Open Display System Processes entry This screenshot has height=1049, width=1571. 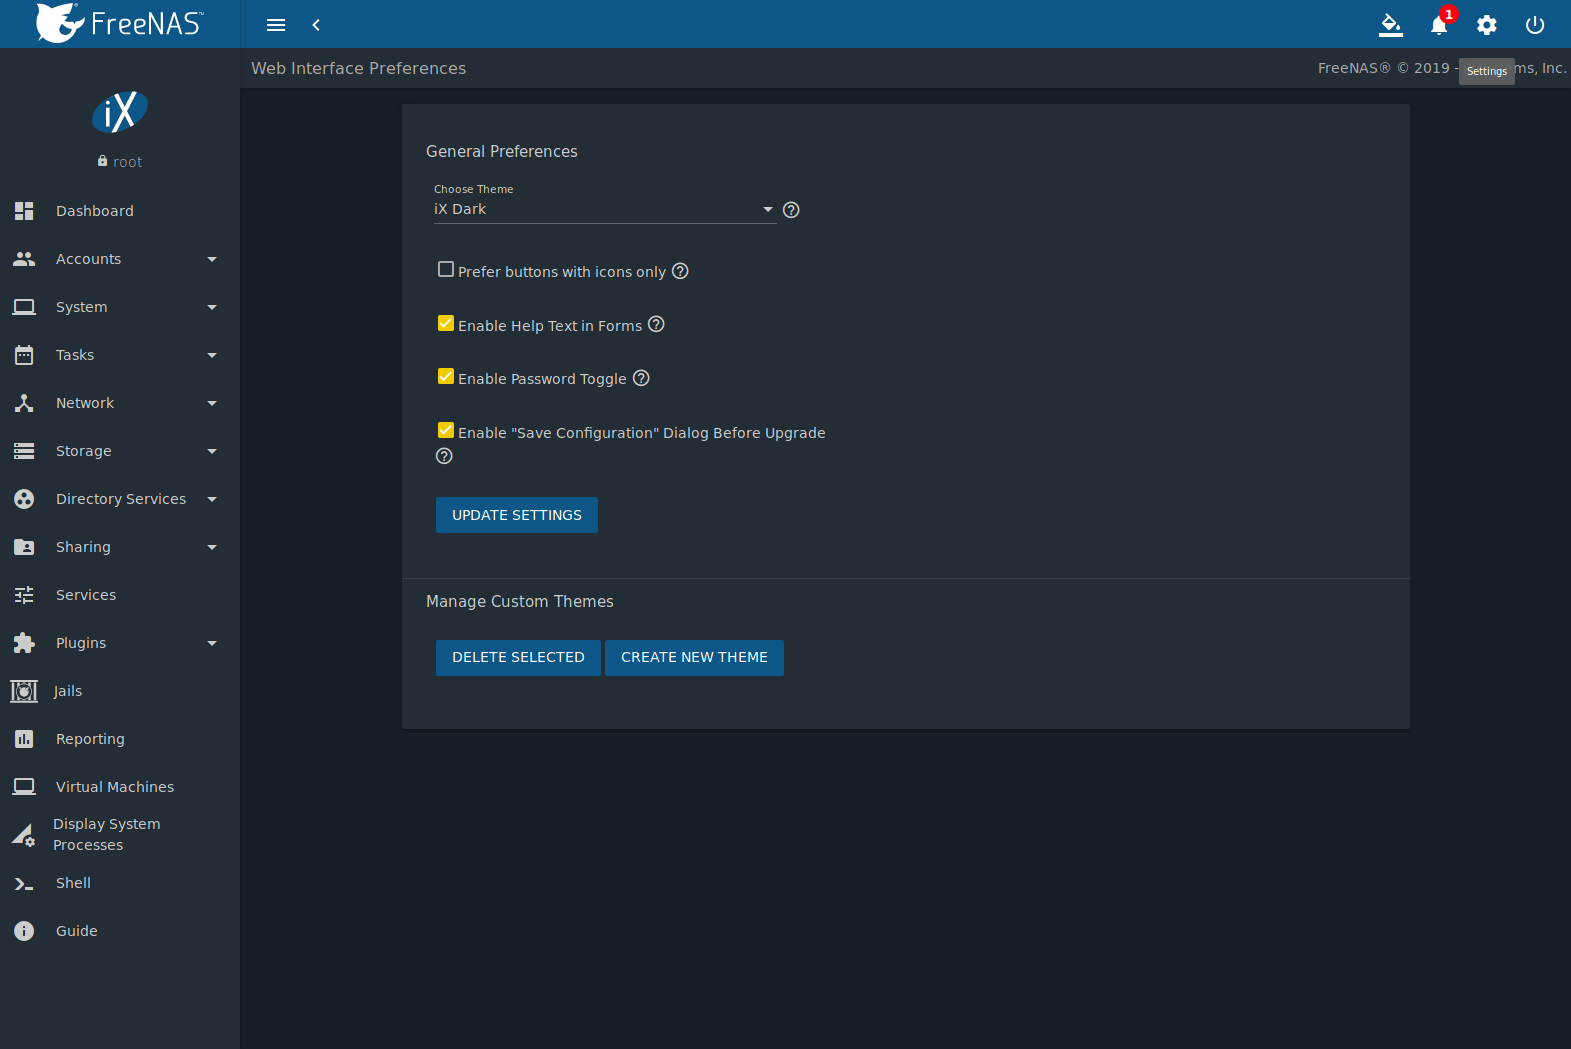tap(120, 835)
